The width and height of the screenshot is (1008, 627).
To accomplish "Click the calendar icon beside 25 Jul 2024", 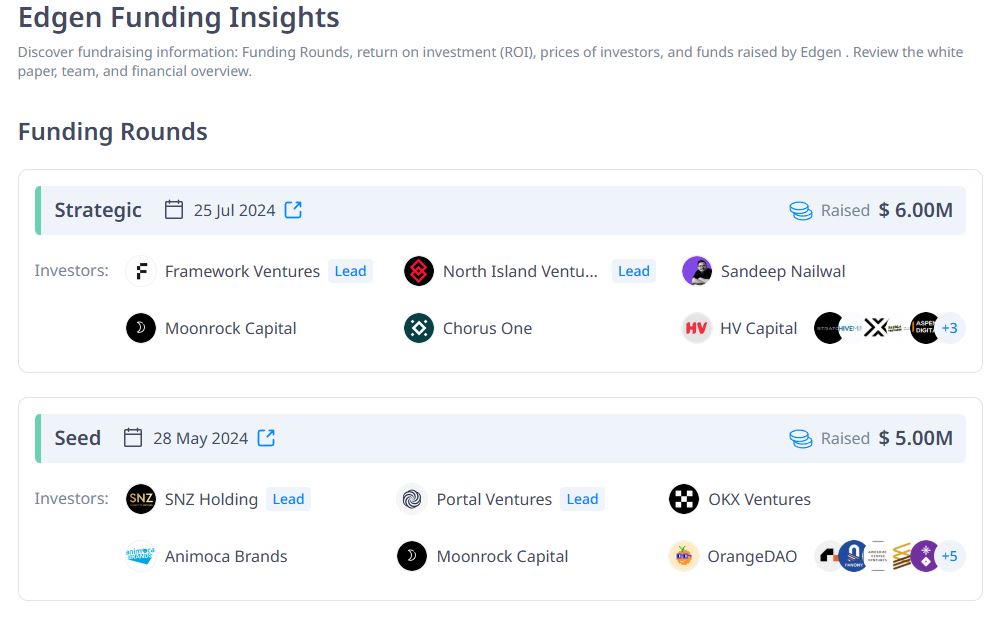I will point(173,210).
